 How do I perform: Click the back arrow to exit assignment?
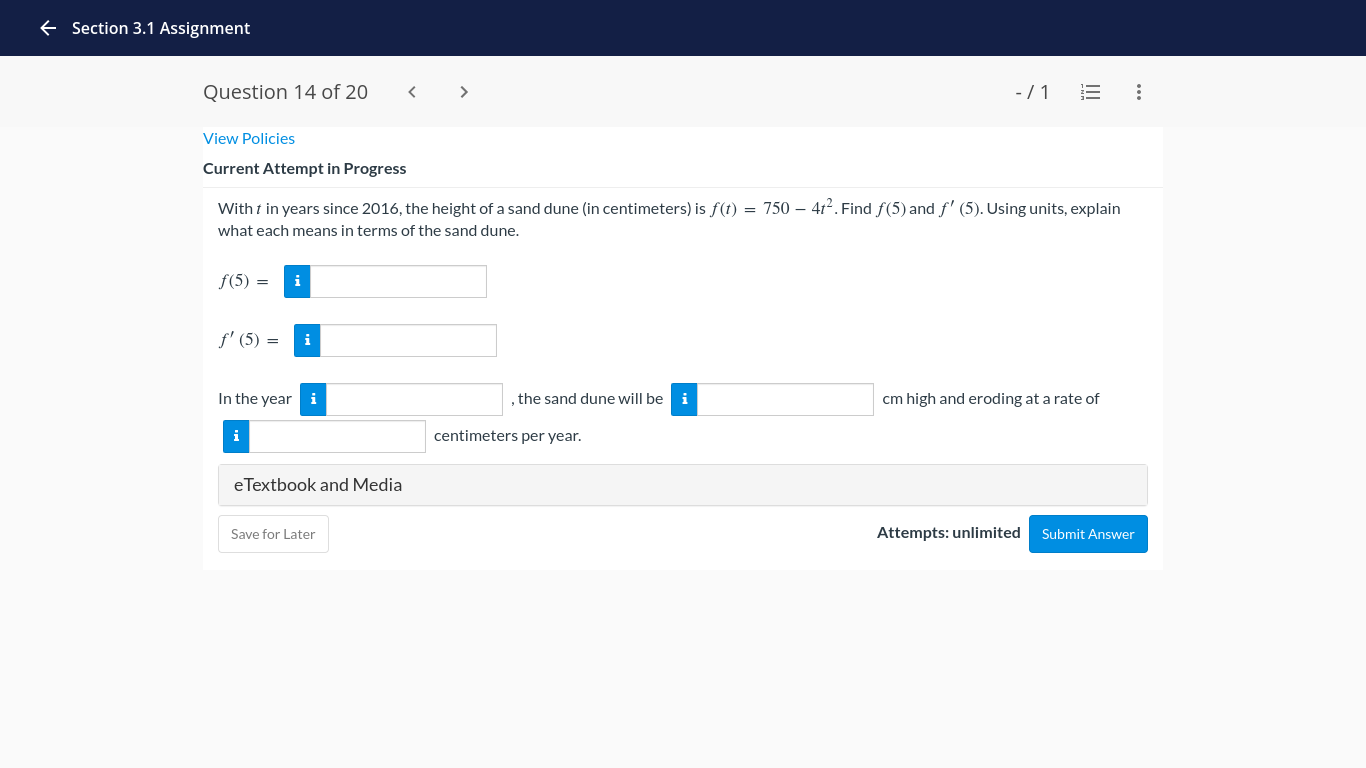[x=47, y=28]
